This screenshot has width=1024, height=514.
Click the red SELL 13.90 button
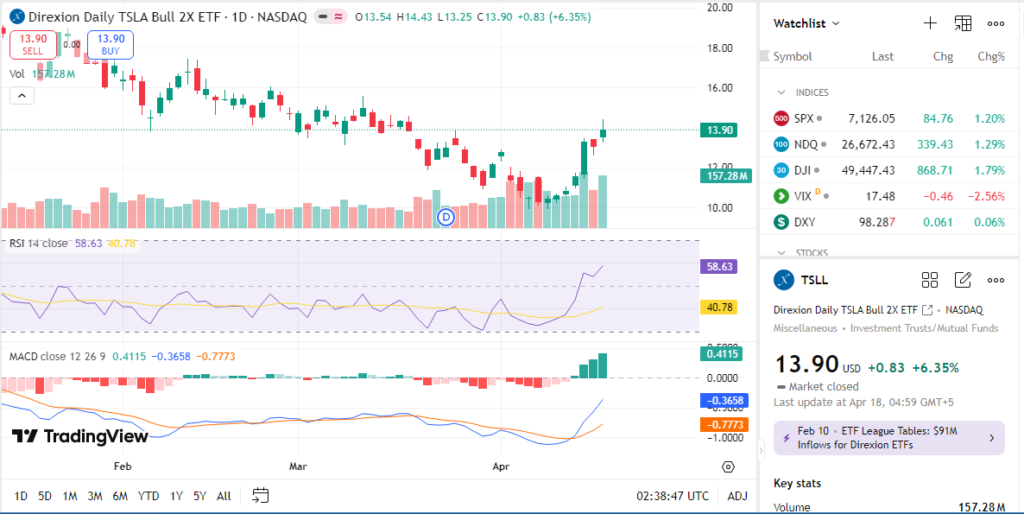coord(33,44)
